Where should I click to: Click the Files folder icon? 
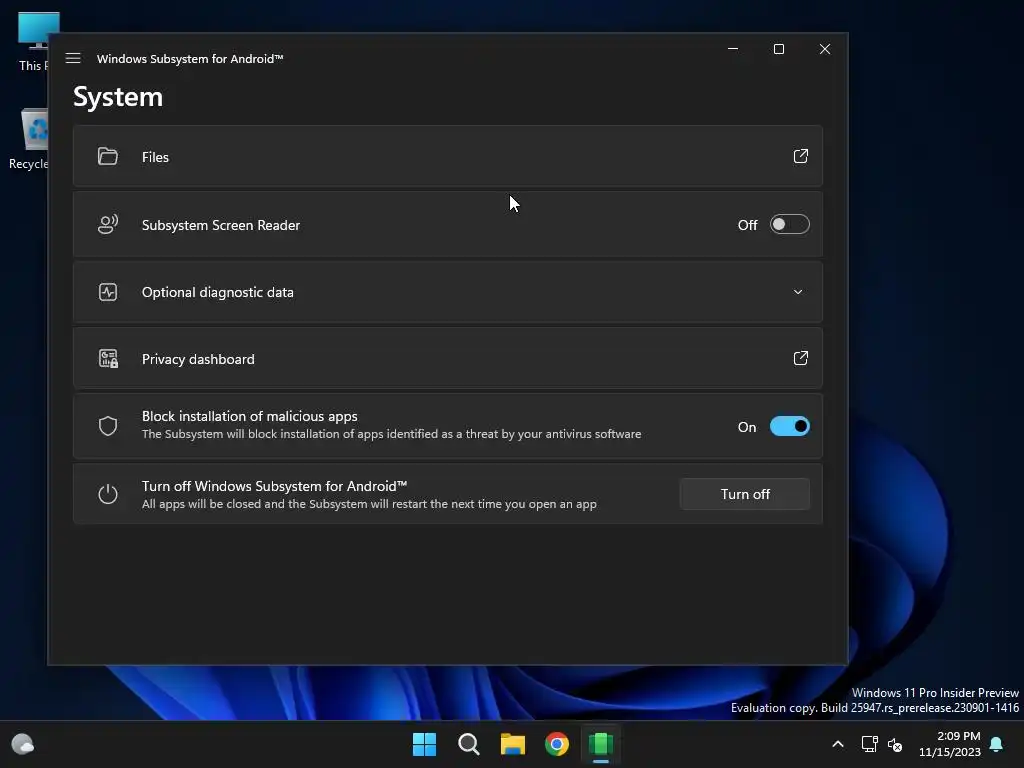[x=108, y=156]
